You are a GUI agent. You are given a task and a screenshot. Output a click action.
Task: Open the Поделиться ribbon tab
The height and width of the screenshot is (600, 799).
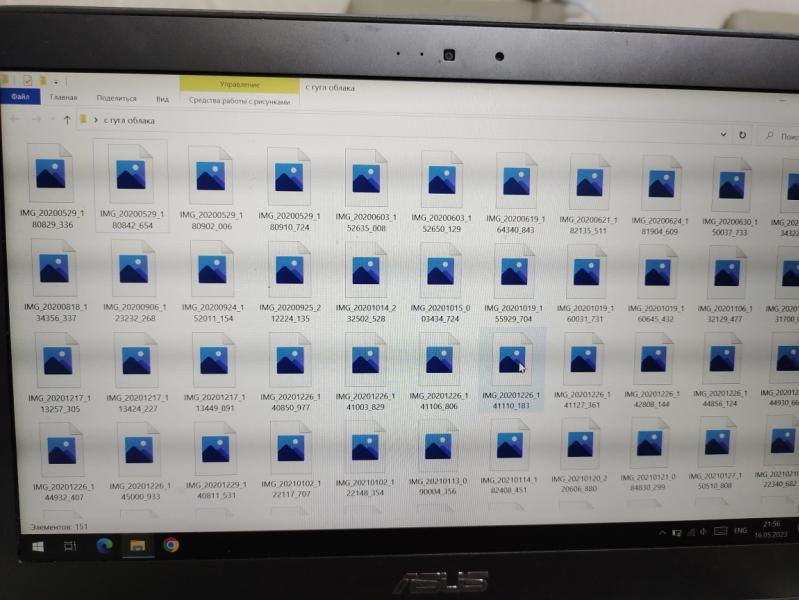click(116, 98)
